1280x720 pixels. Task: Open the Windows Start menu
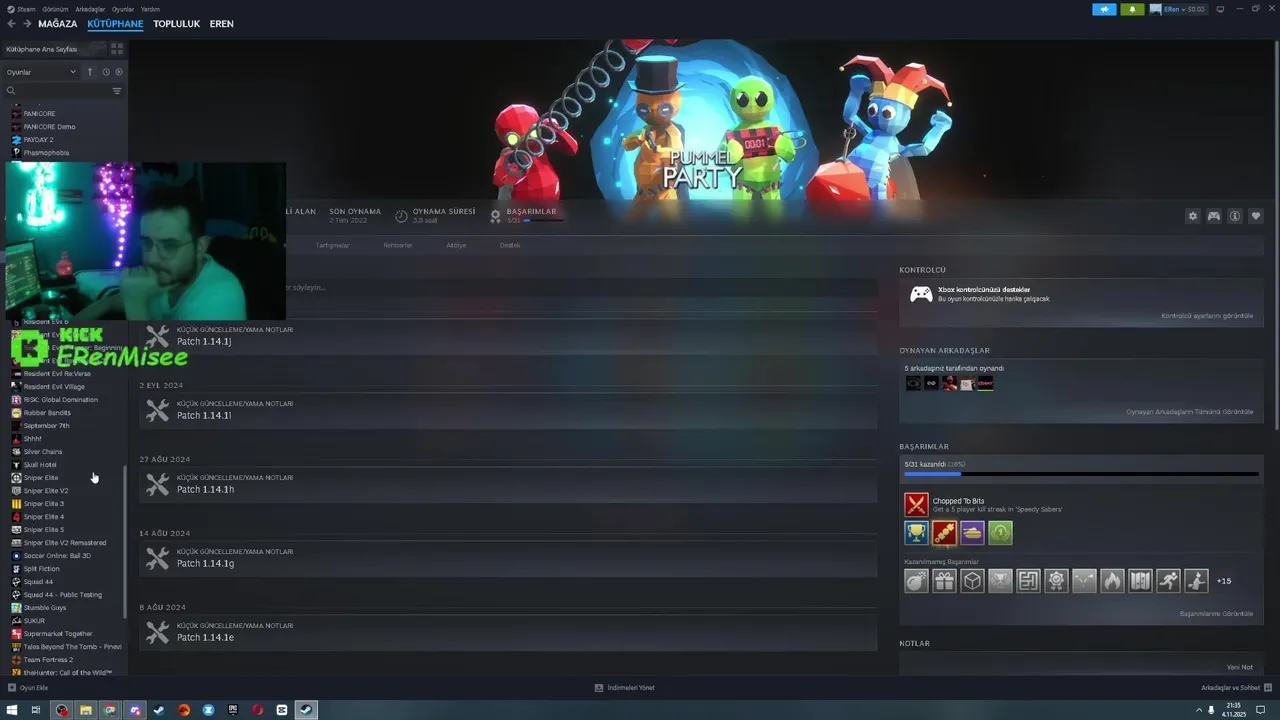(12, 710)
